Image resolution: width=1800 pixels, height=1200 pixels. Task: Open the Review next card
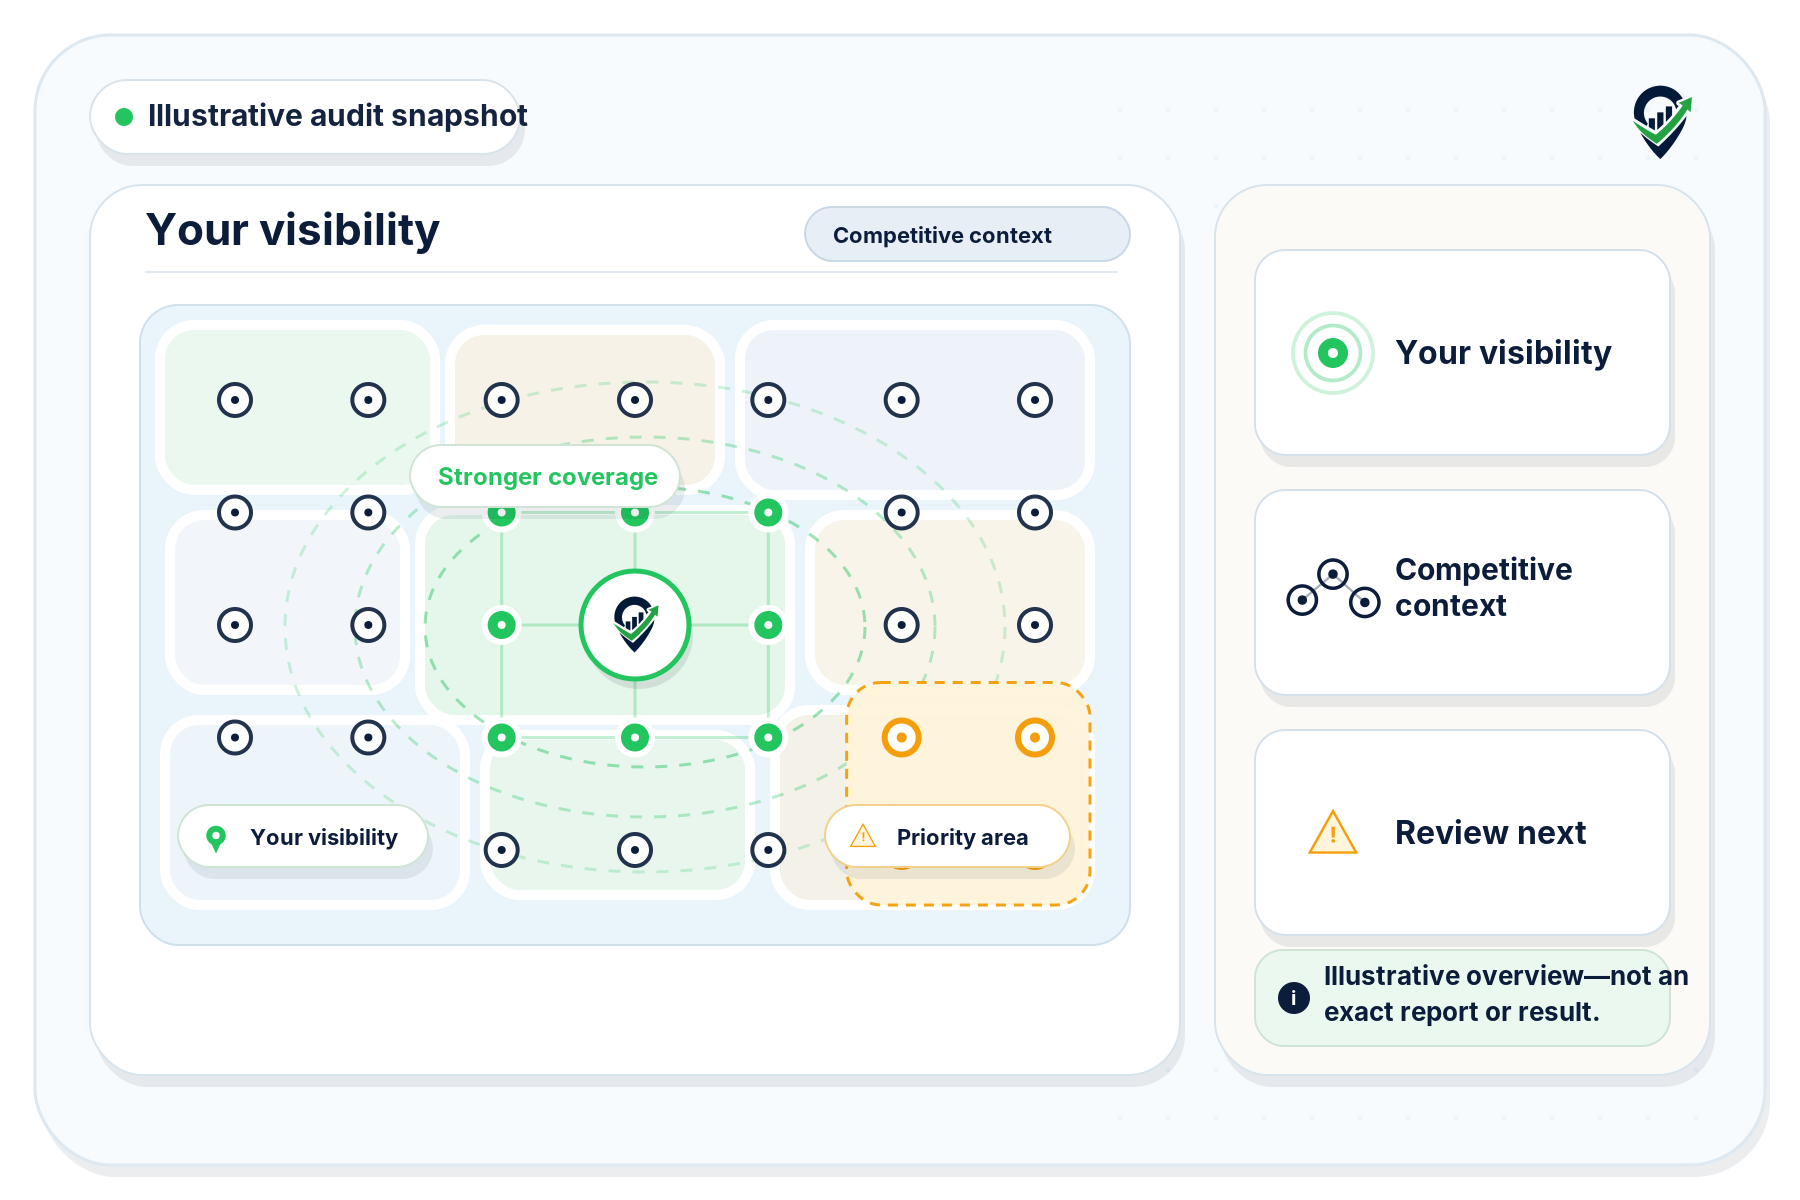pyautogui.click(x=1462, y=833)
